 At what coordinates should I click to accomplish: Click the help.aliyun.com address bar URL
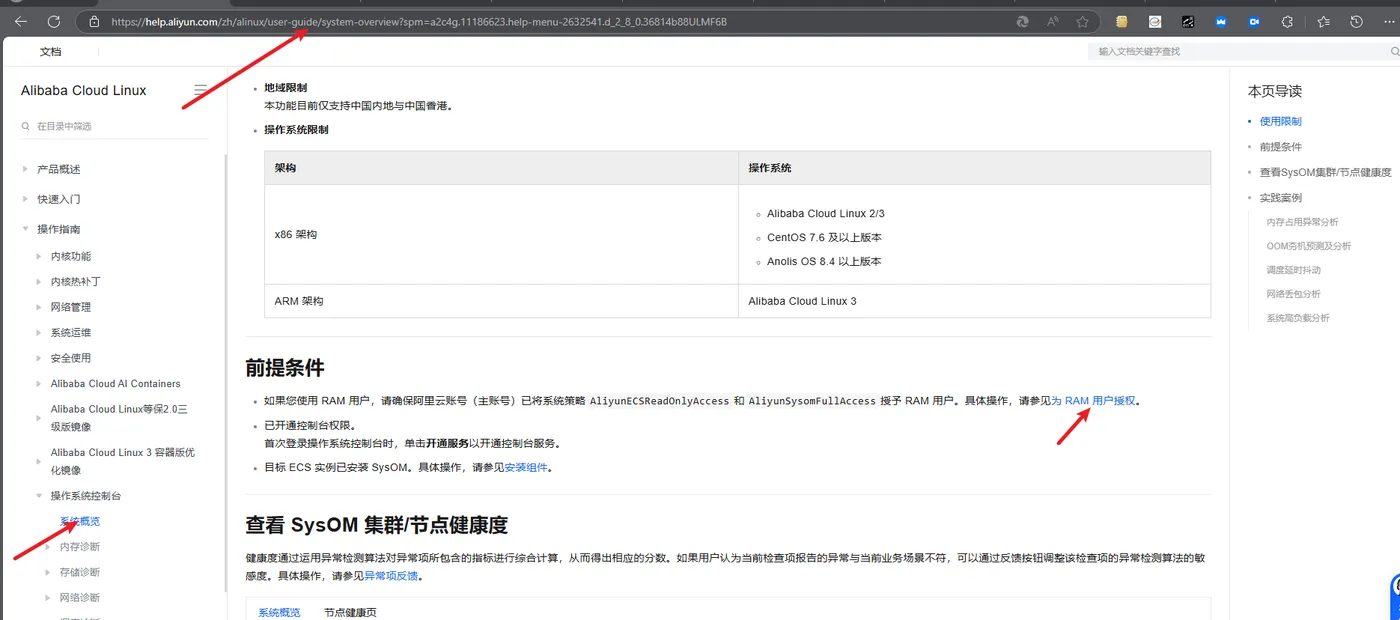pyautogui.click(x=420, y=21)
